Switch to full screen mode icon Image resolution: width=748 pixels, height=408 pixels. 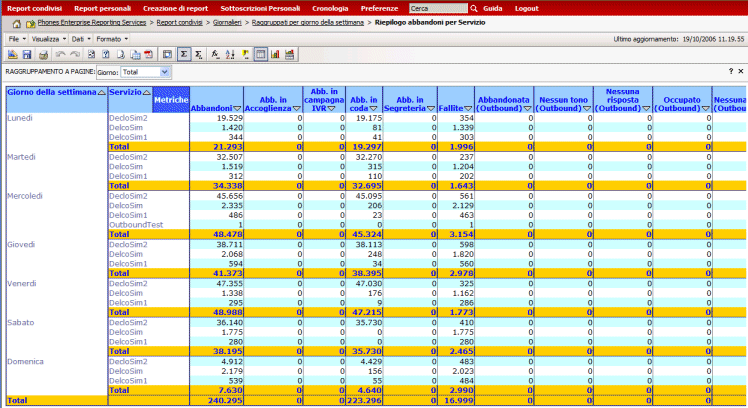[x=167, y=54]
